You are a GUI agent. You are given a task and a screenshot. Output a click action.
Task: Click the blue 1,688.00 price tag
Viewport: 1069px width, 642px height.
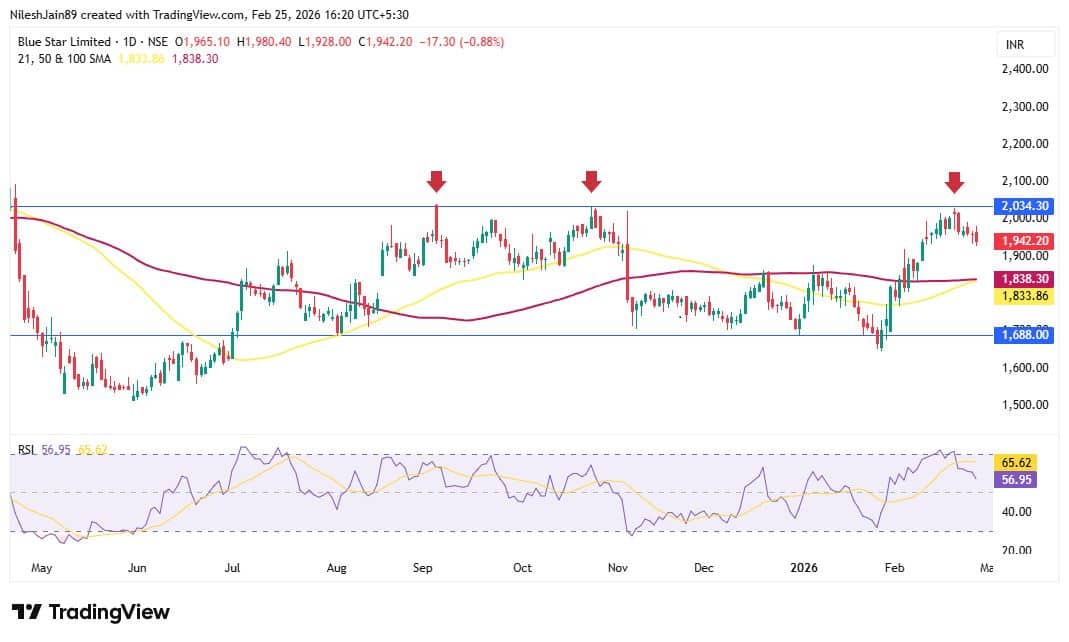click(x=1024, y=334)
